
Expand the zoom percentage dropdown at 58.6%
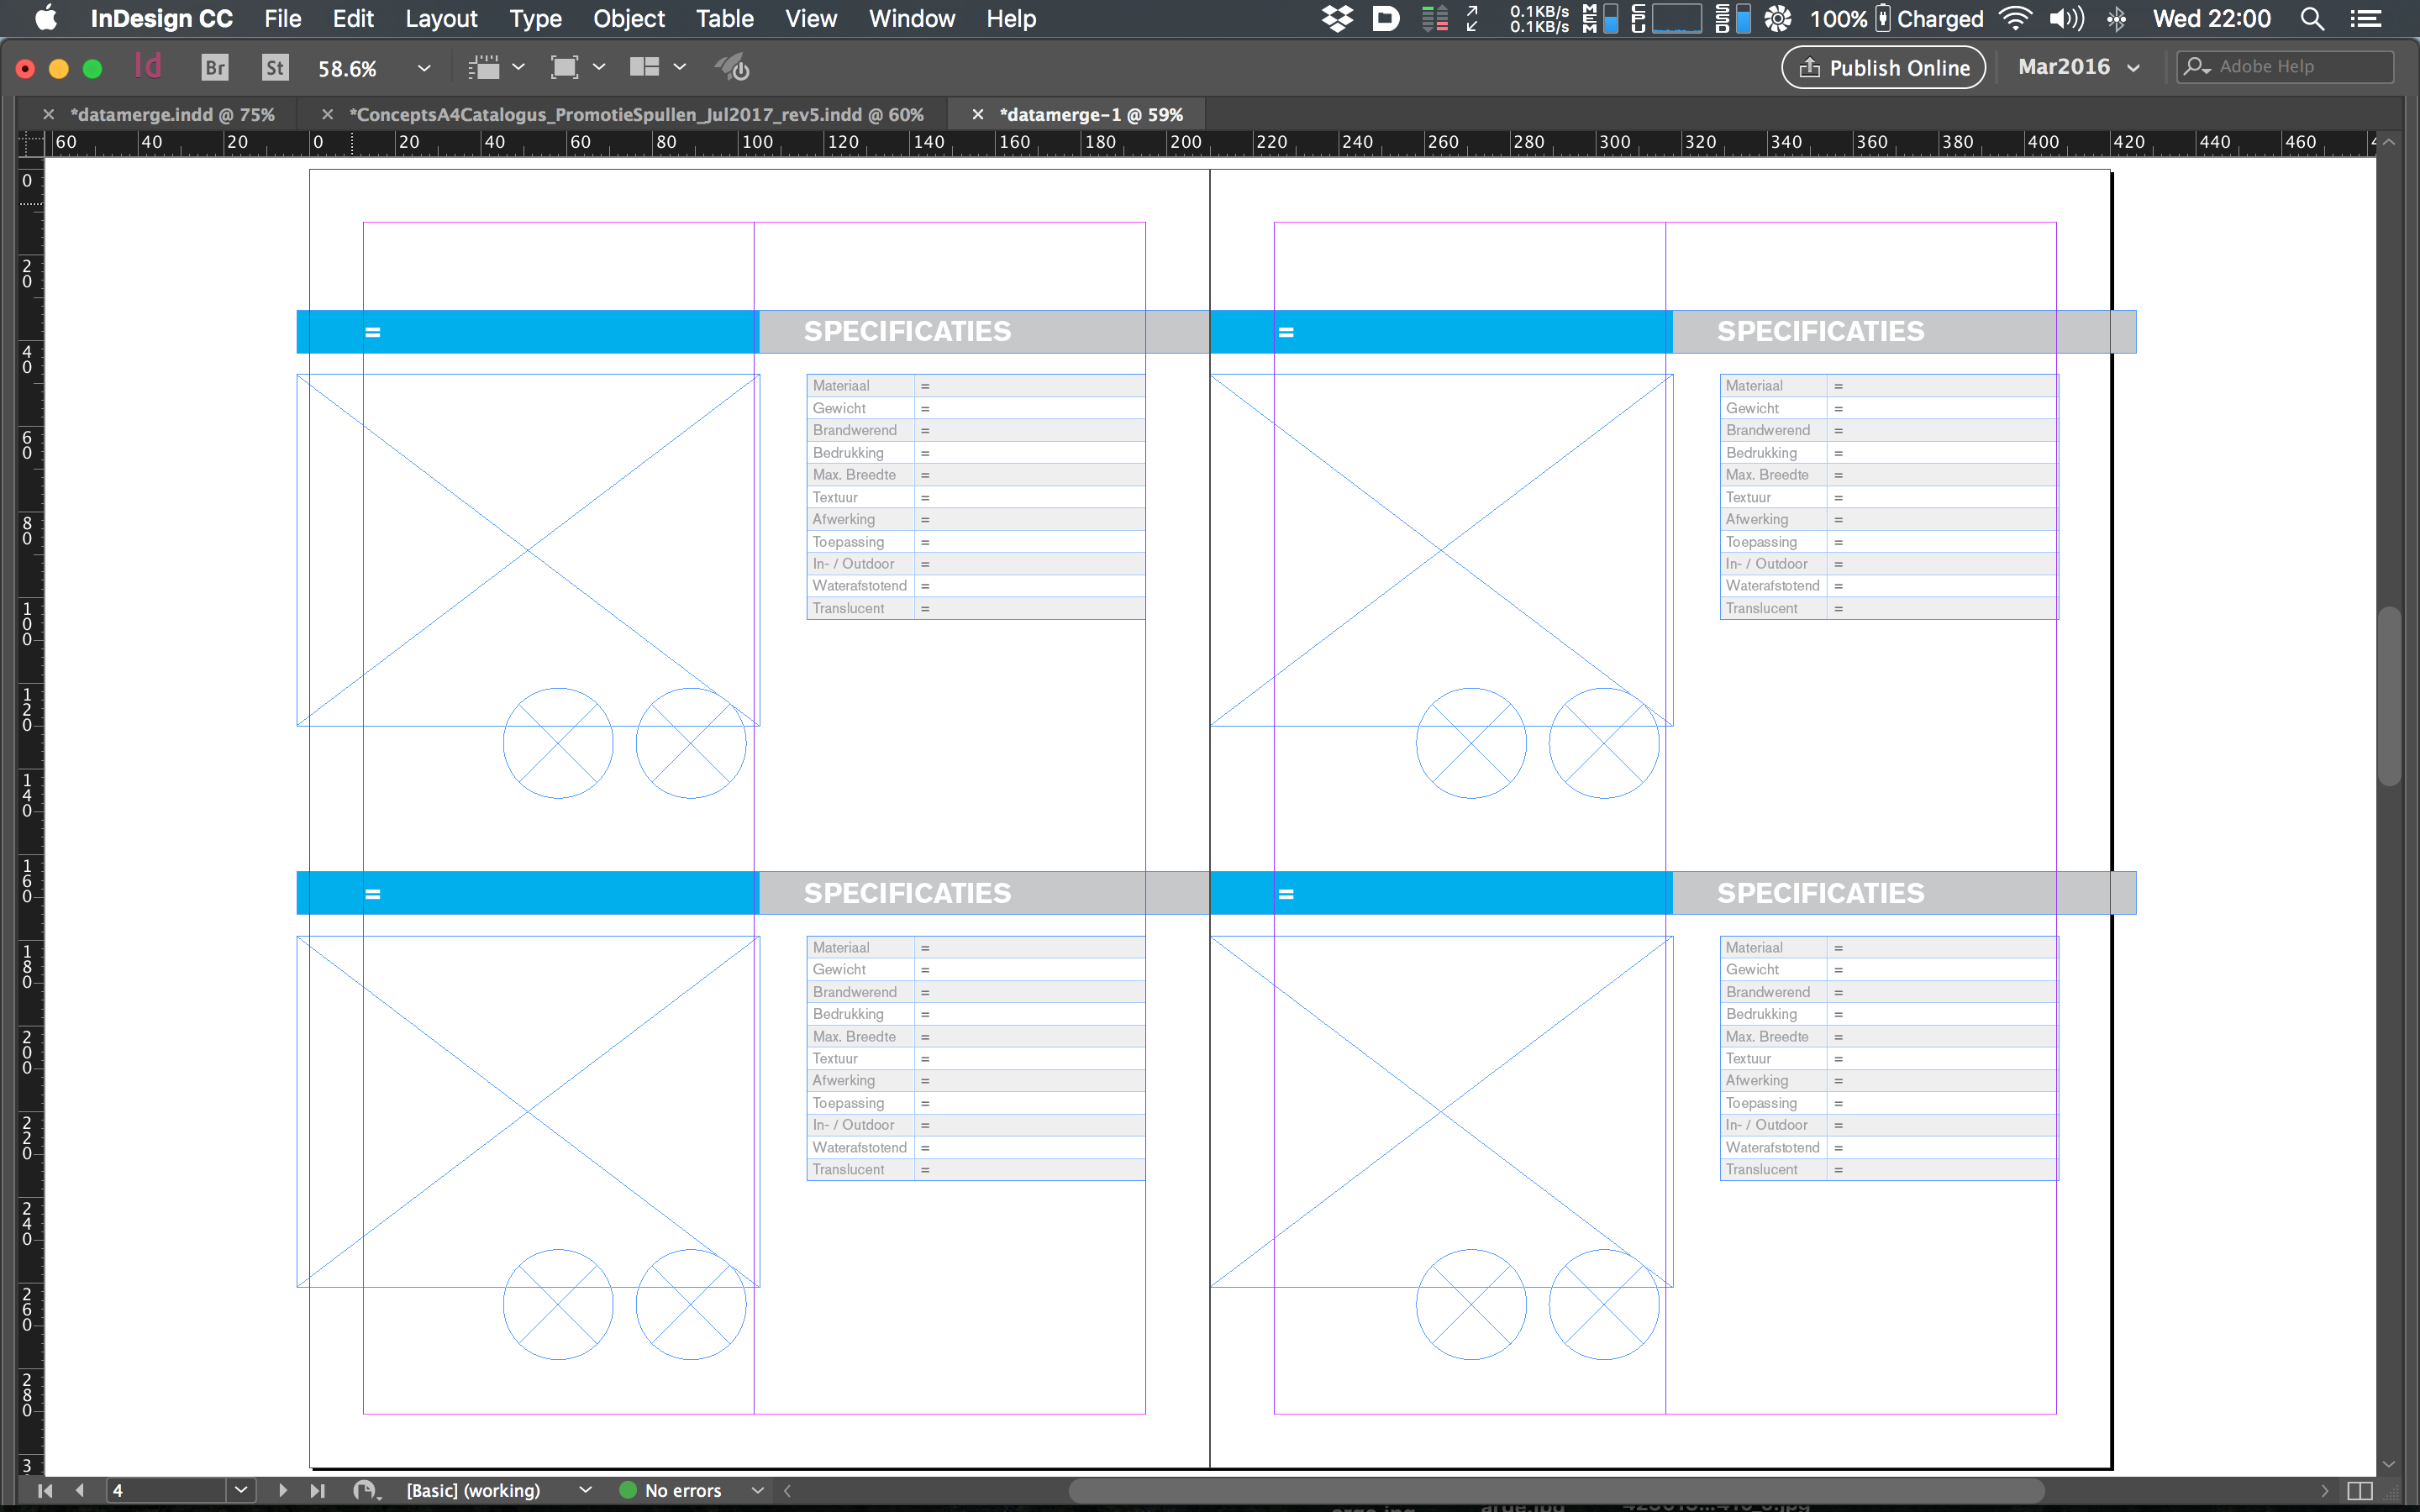coord(422,66)
